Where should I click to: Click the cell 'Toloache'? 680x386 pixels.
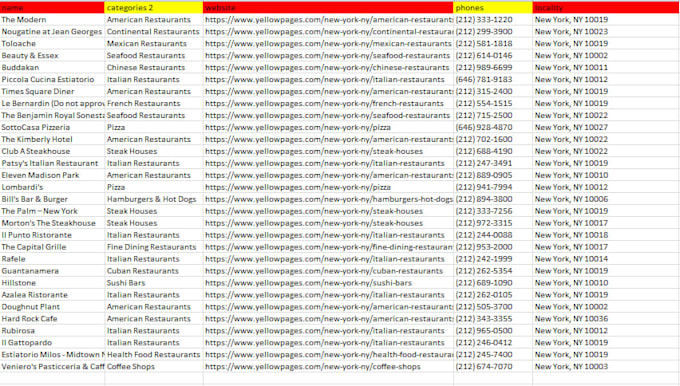pos(52,43)
